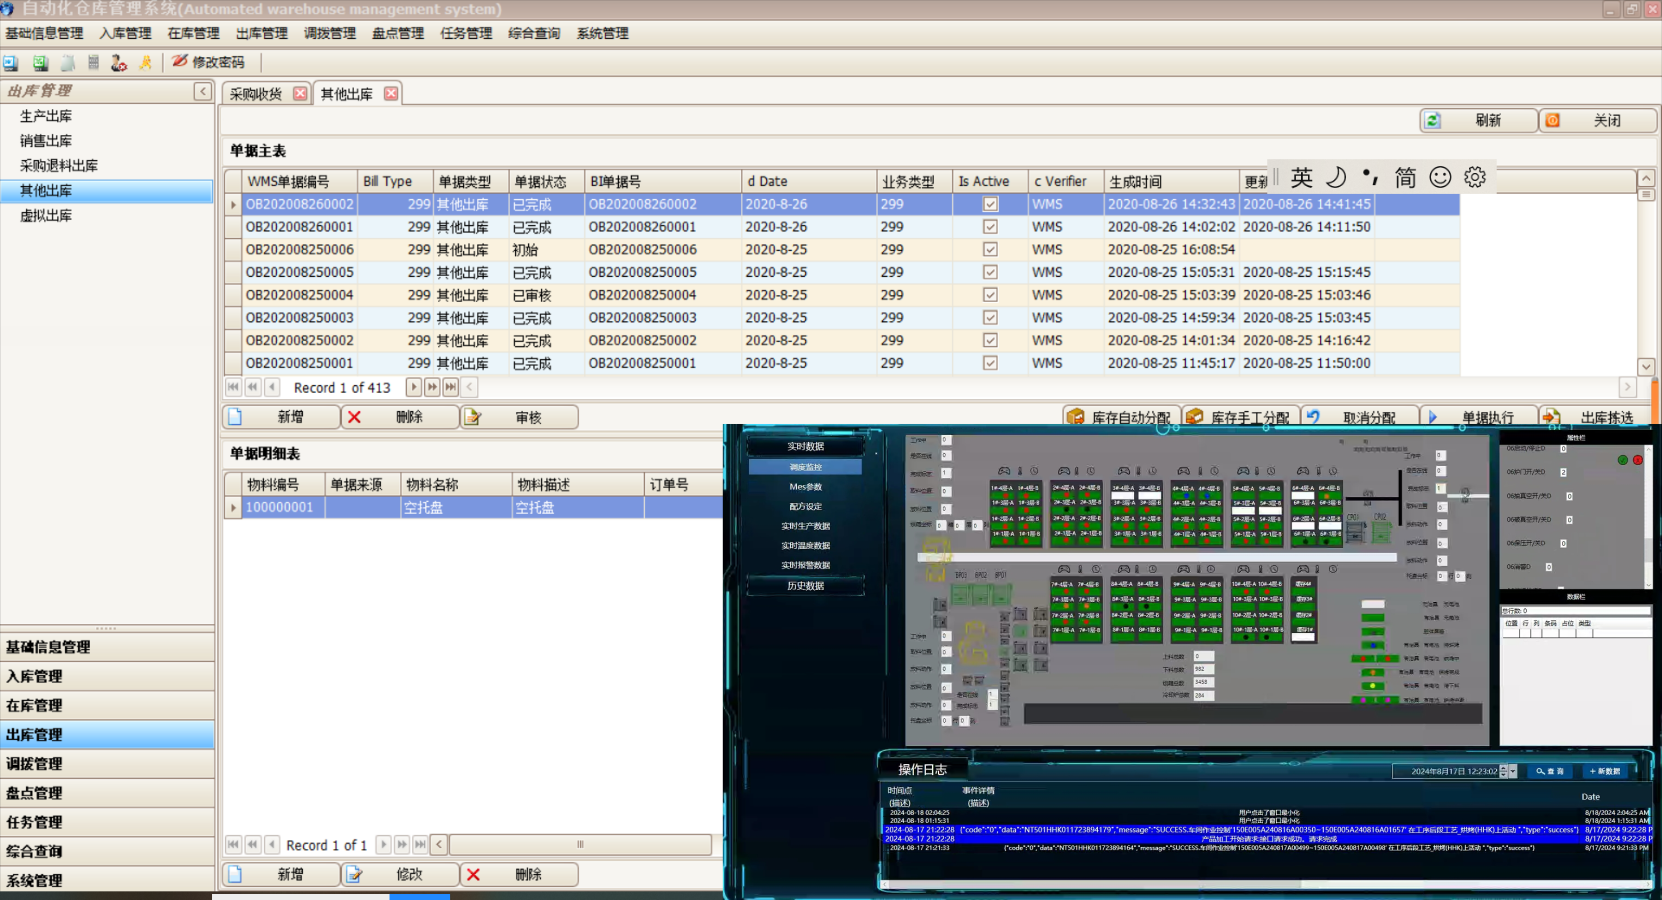
Task: Open the date dropdown in 操作日志 panel
Action: point(1512,771)
